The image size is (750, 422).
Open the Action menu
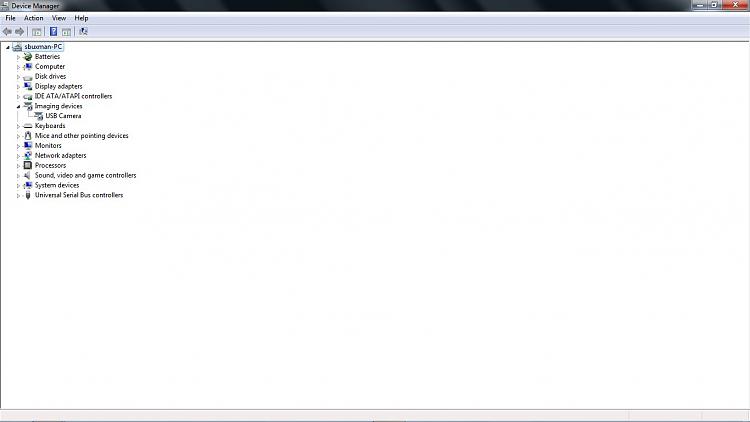[x=33, y=18]
